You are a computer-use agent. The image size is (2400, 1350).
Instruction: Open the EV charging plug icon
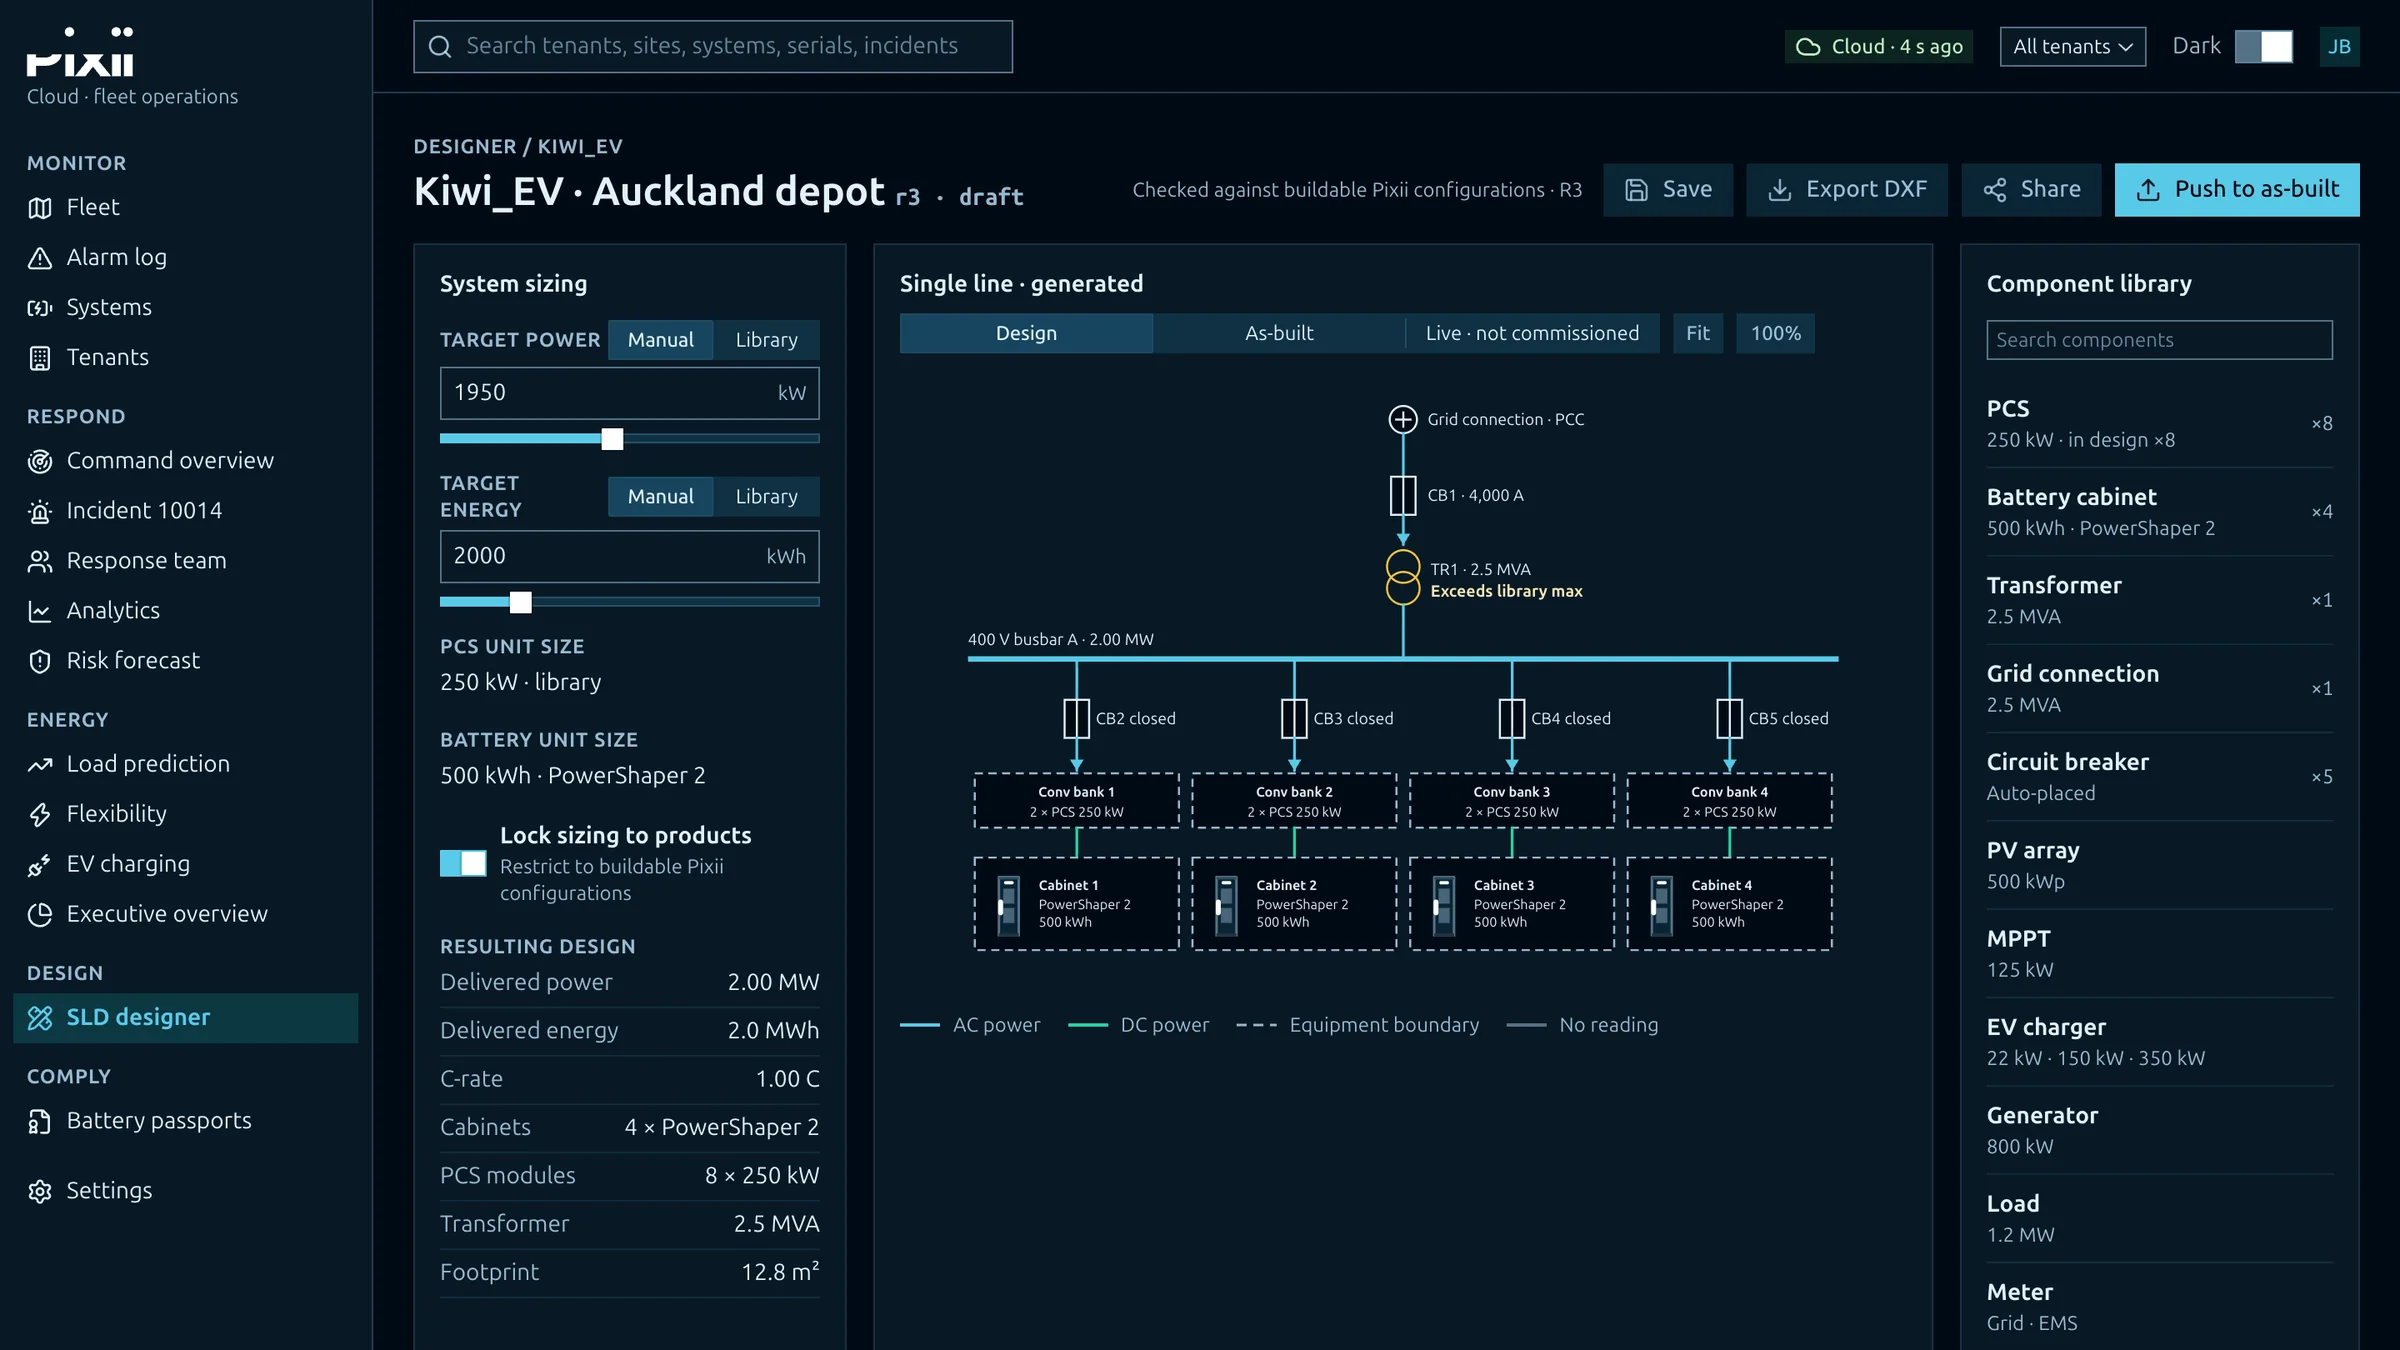coord(39,864)
